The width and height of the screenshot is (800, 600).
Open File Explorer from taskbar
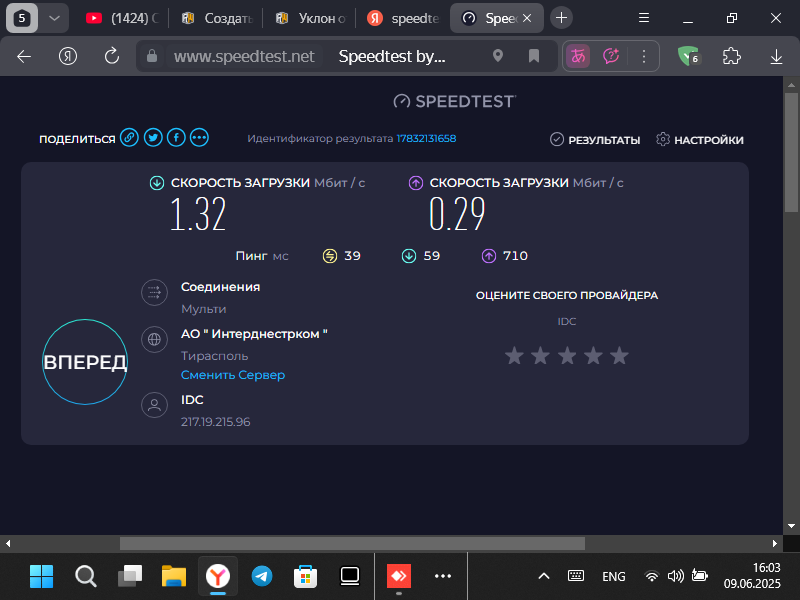174,577
